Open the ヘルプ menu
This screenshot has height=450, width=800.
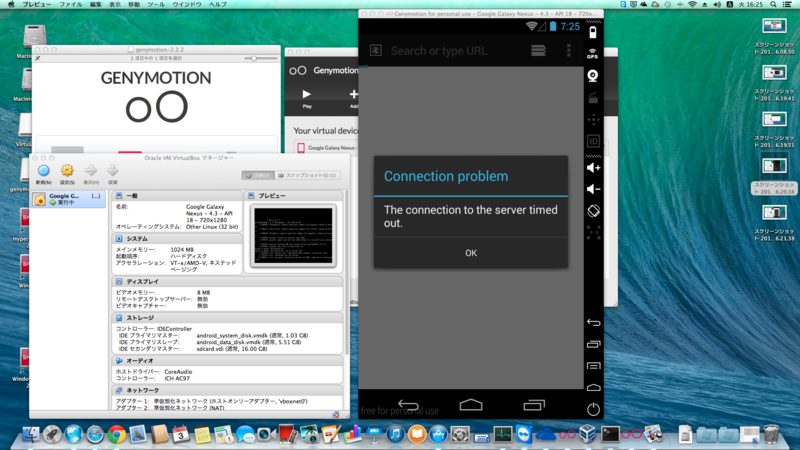tap(218, 4)
